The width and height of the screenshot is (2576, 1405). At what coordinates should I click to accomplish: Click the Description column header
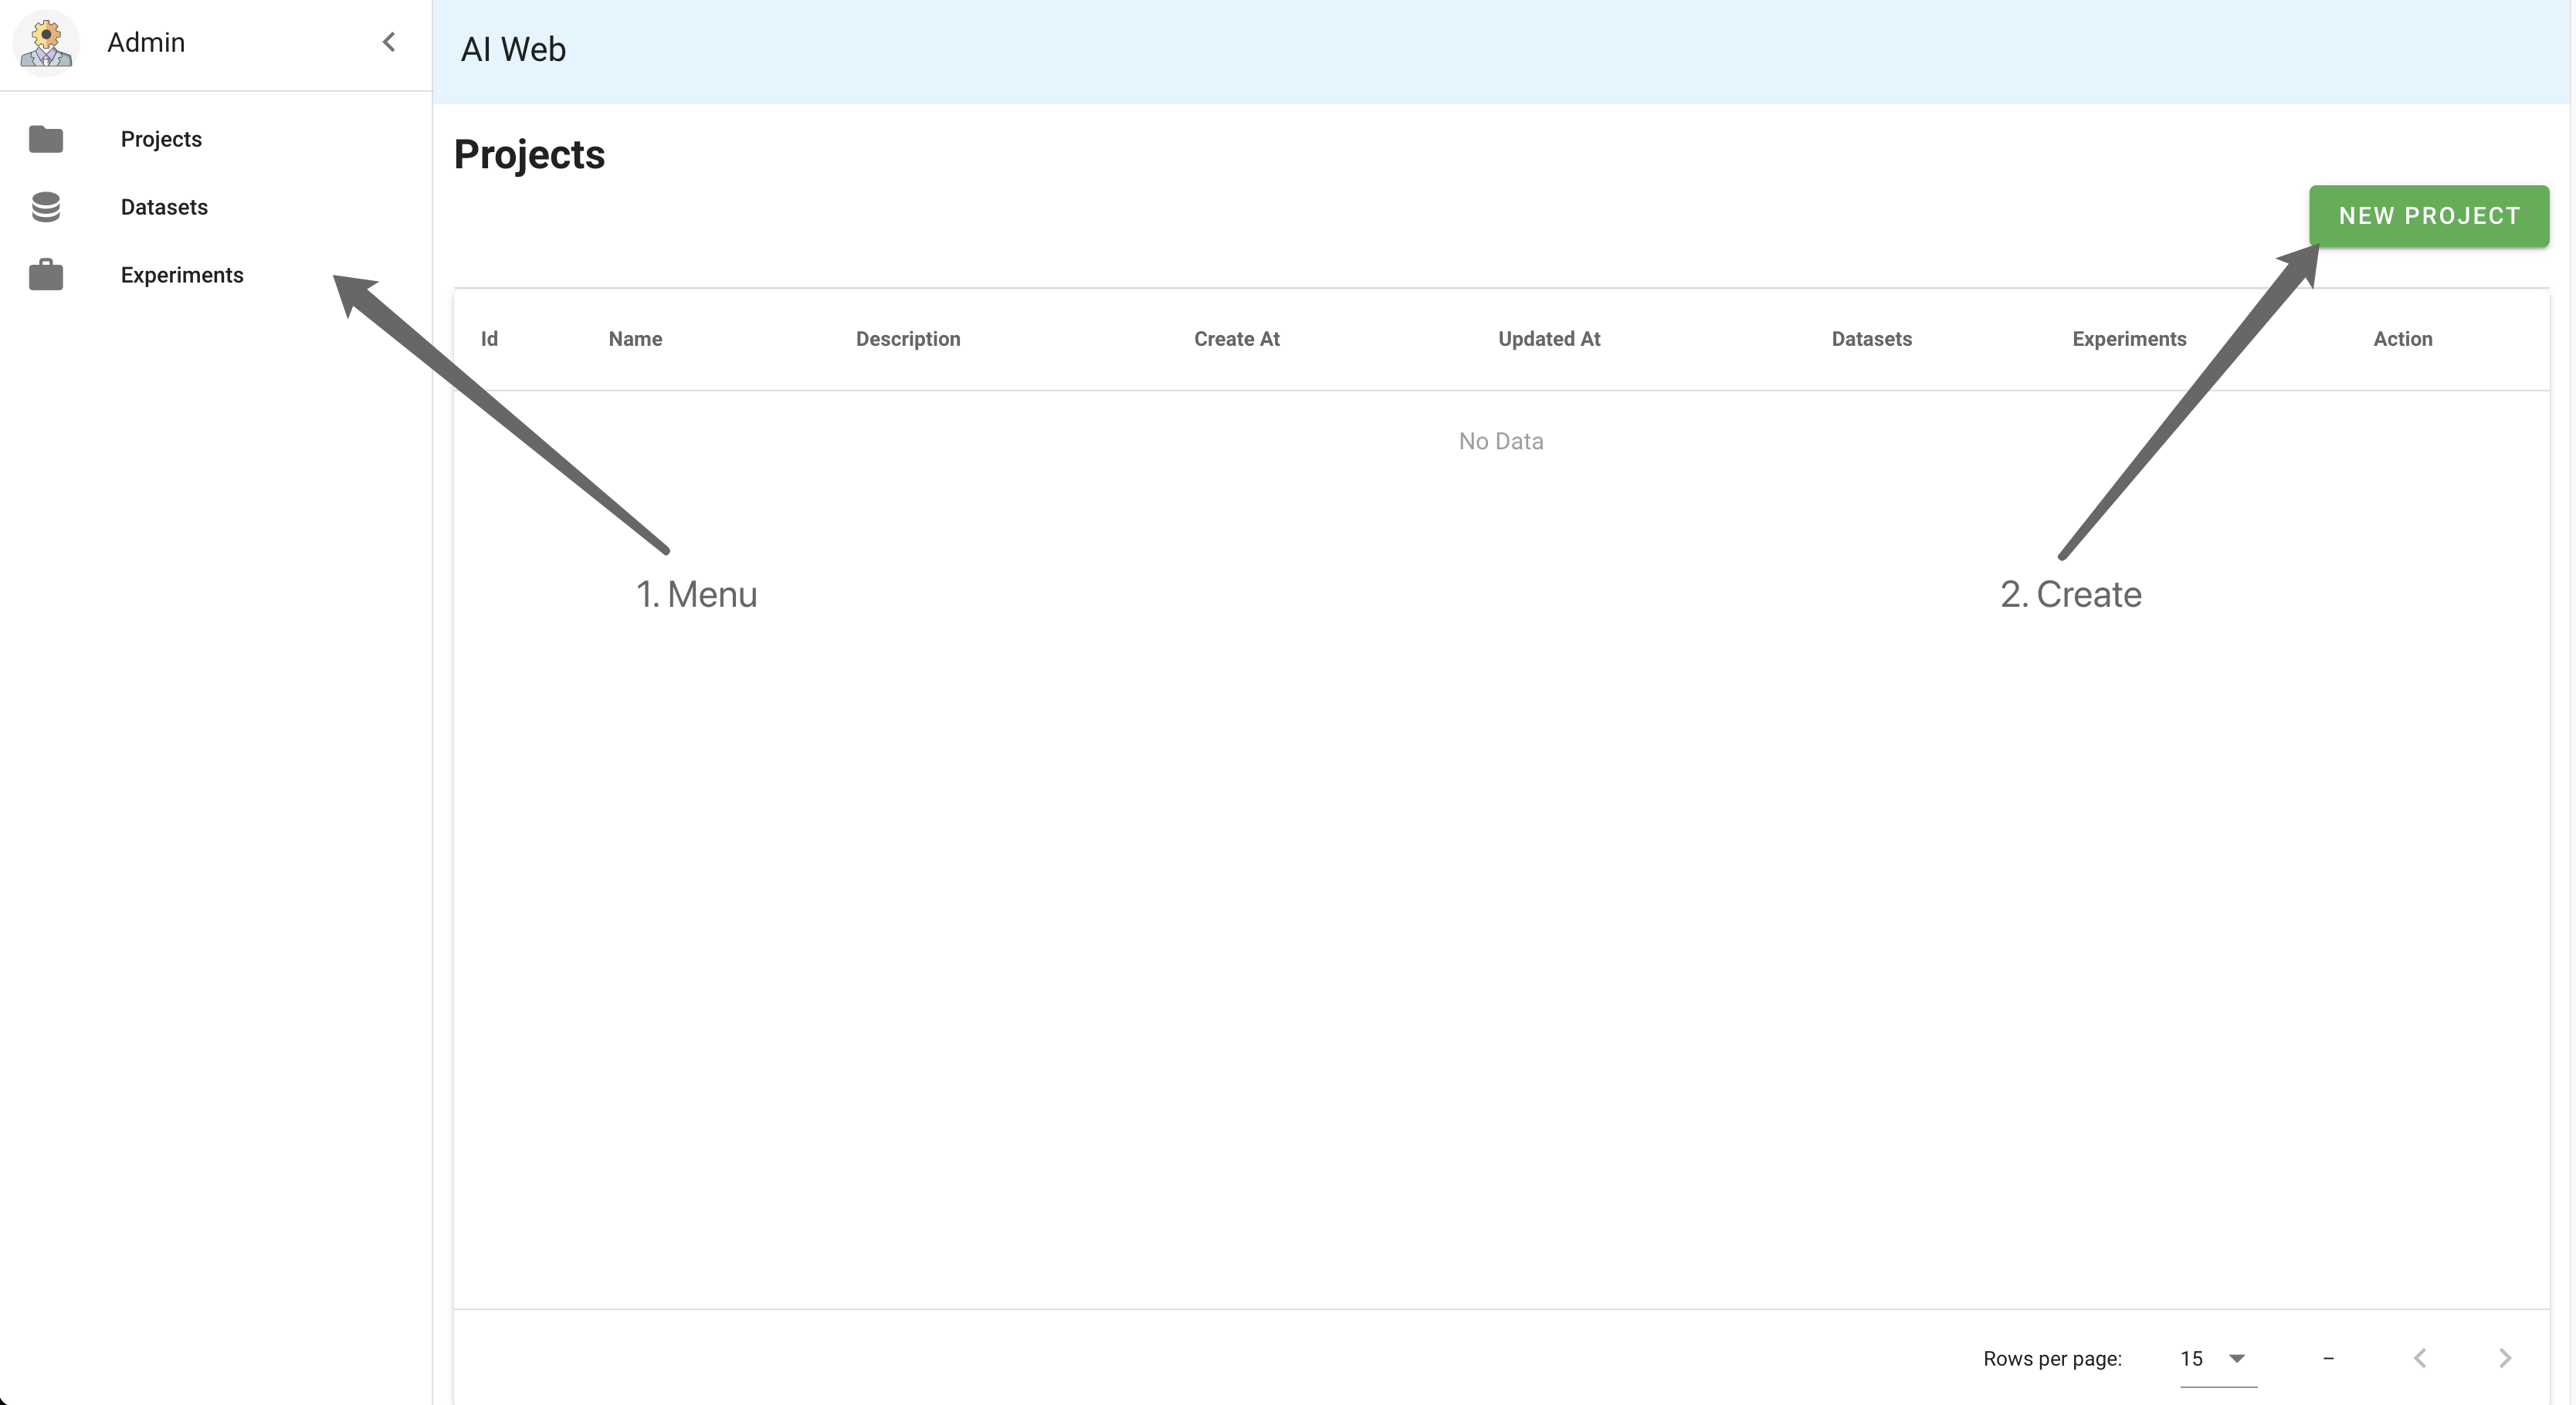[x=907, y=339]
